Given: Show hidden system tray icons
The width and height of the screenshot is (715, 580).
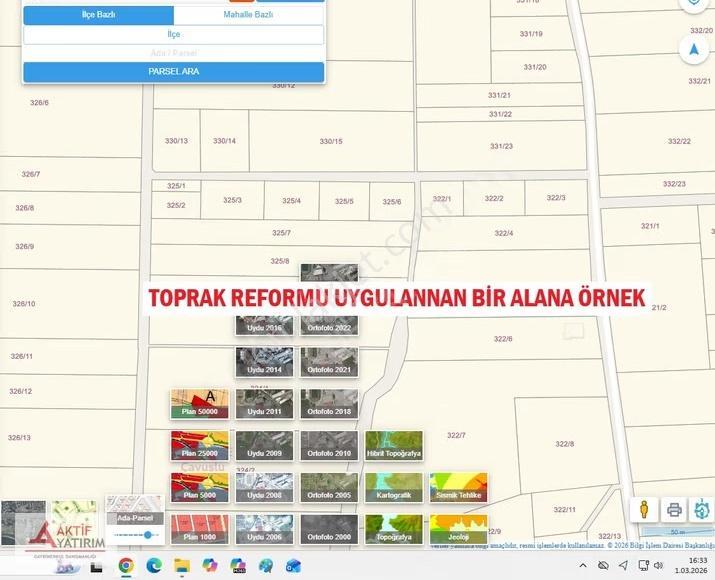Looking at the screenshot, I should point(583,566).
